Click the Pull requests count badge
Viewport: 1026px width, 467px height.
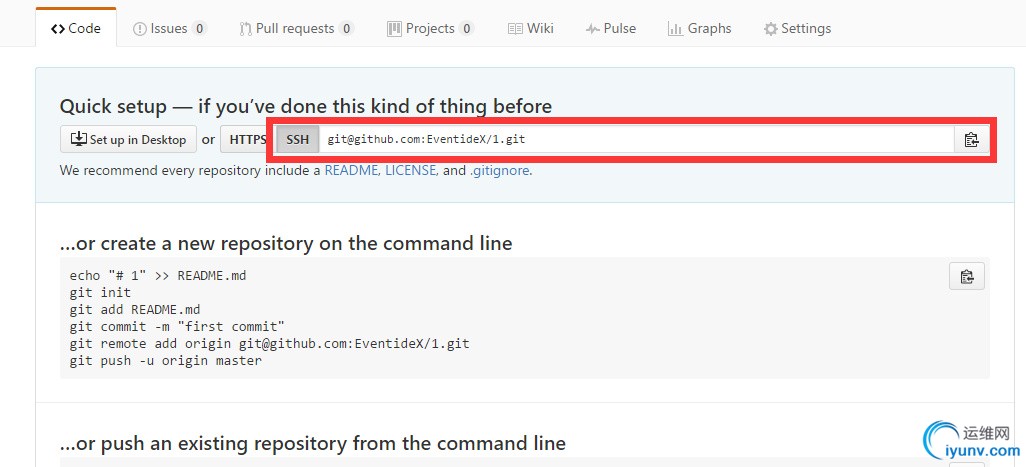click(x=346, y=29)
